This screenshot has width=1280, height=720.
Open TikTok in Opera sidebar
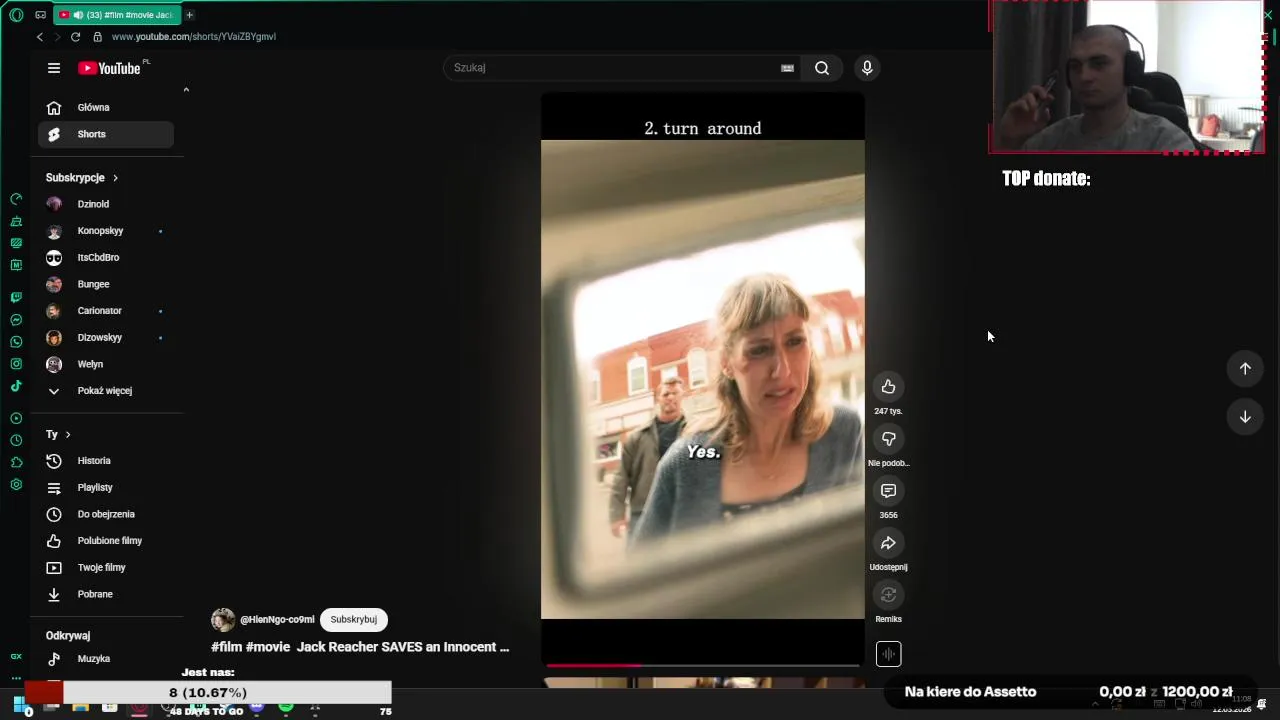16,386
